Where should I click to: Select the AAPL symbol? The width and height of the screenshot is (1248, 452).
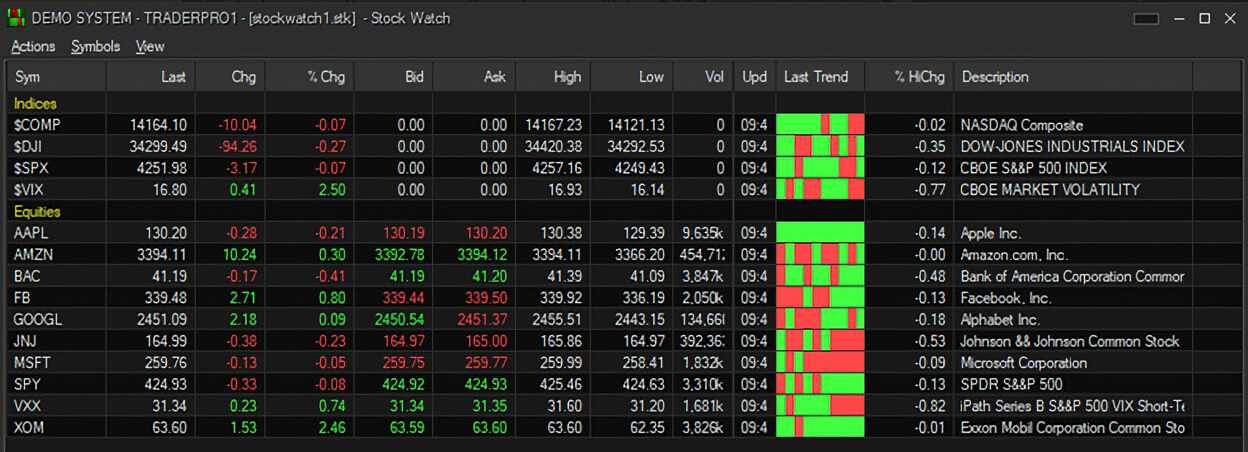[30, 233]
